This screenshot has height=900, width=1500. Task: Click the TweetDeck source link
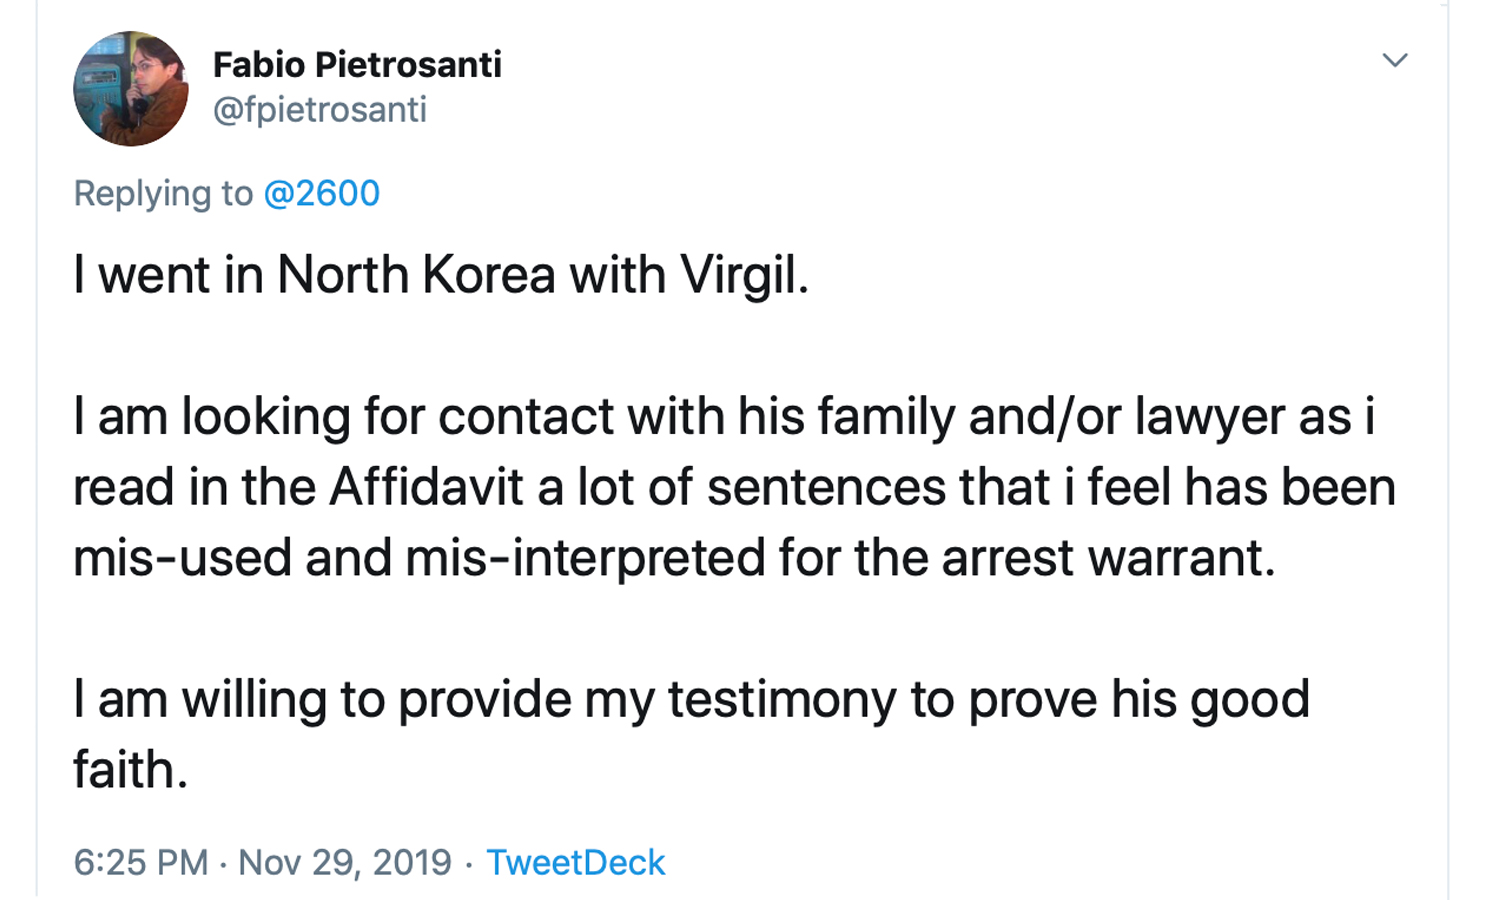coord(575,862)
